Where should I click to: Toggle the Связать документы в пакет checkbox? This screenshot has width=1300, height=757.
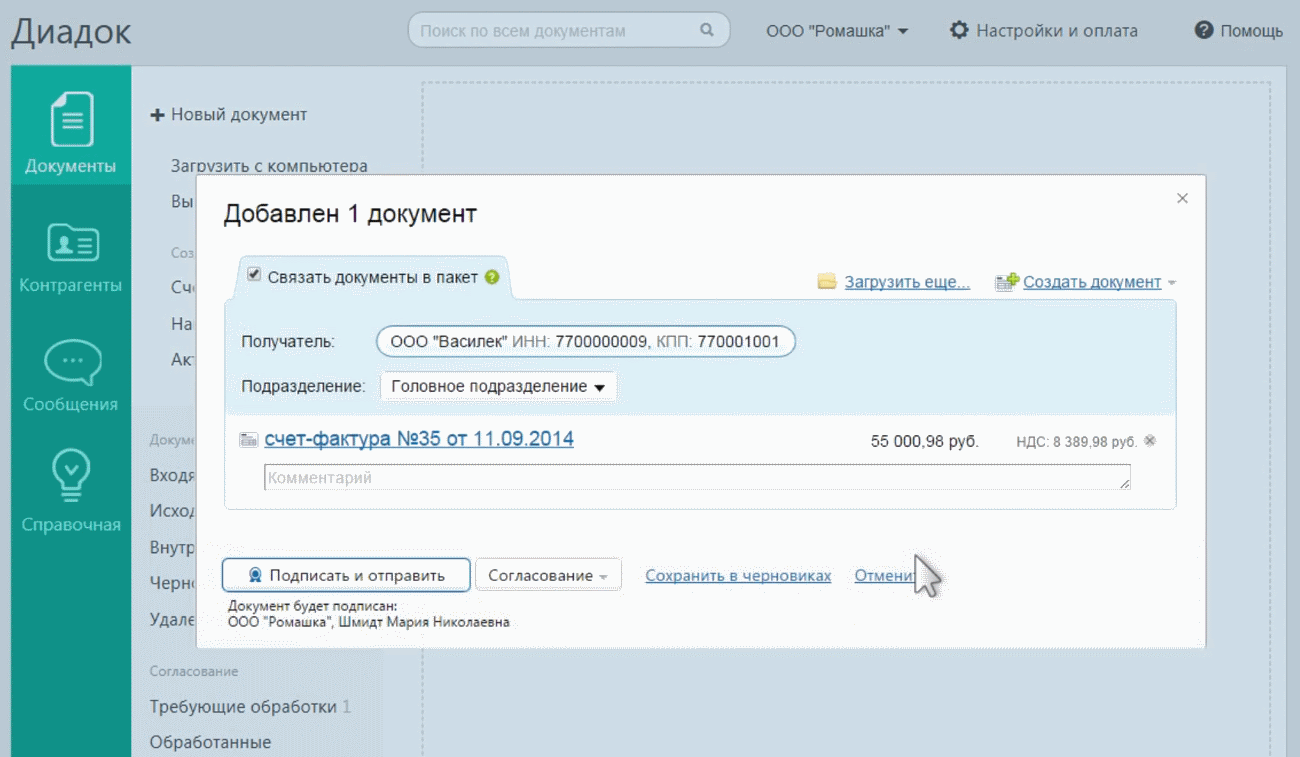[x=254, y=275]
